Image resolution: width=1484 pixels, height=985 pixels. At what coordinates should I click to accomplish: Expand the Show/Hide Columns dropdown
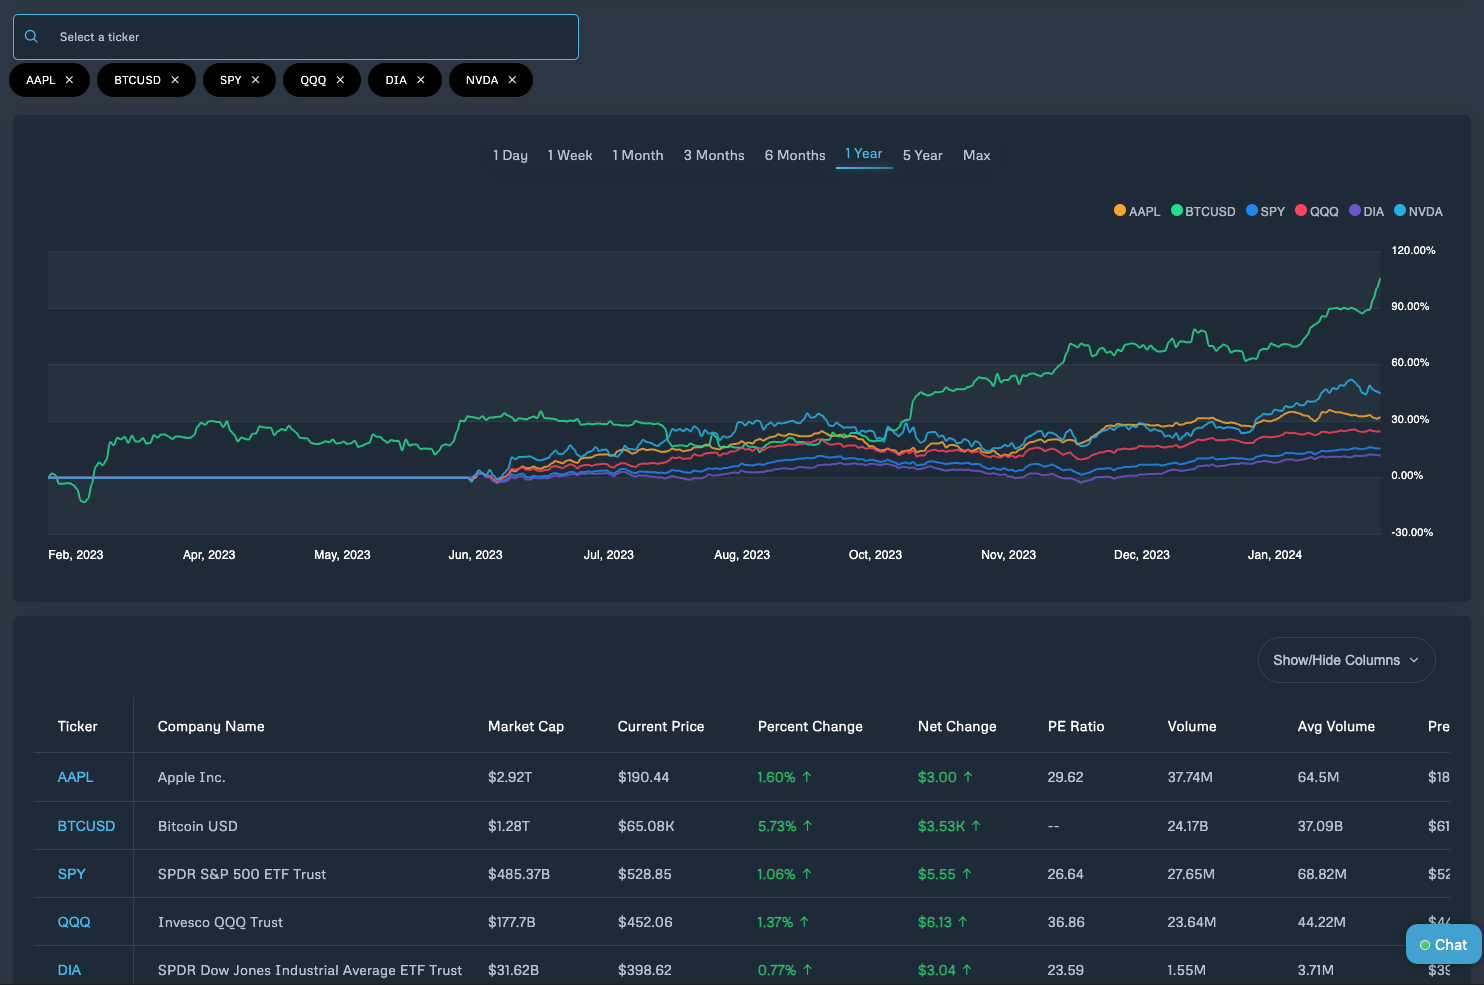coord(1346,660)
